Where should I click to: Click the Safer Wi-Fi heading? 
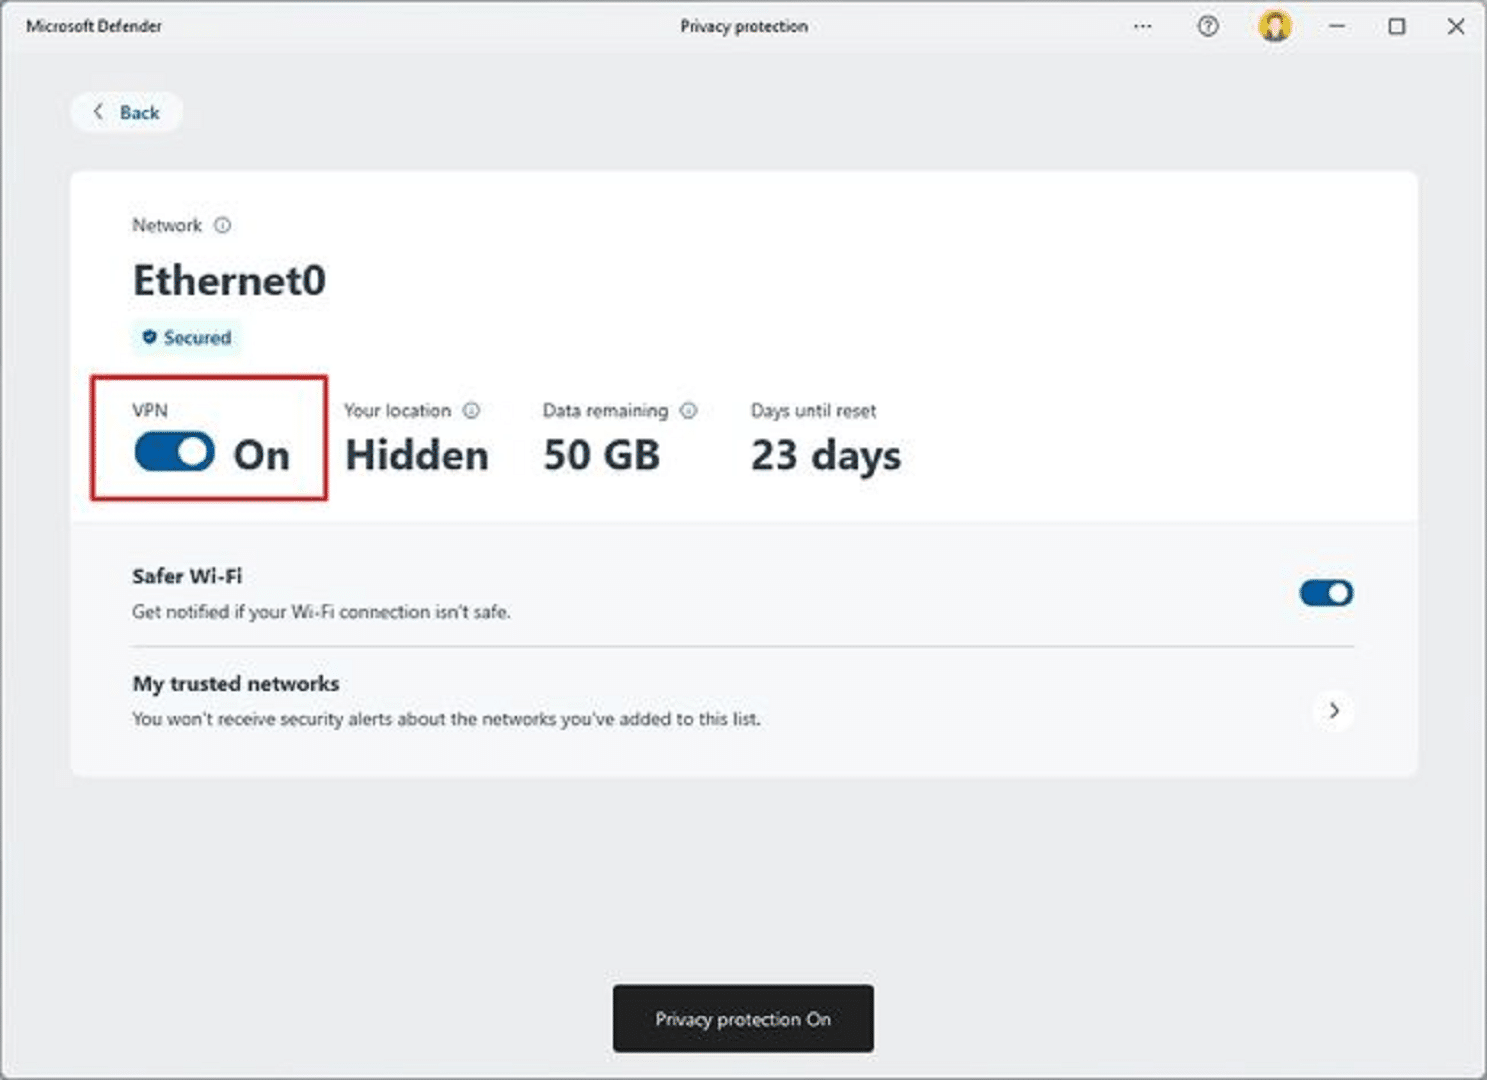click(x=187, y=576)
